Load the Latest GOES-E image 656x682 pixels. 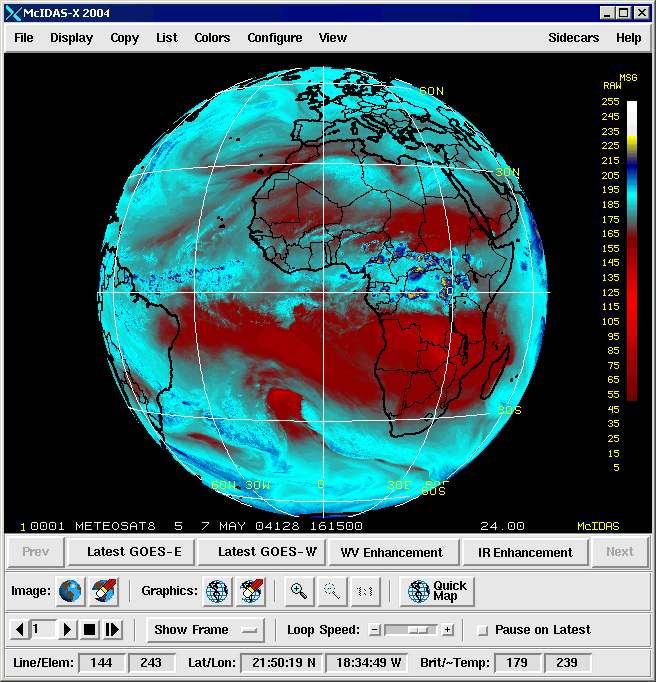[133, 552]
